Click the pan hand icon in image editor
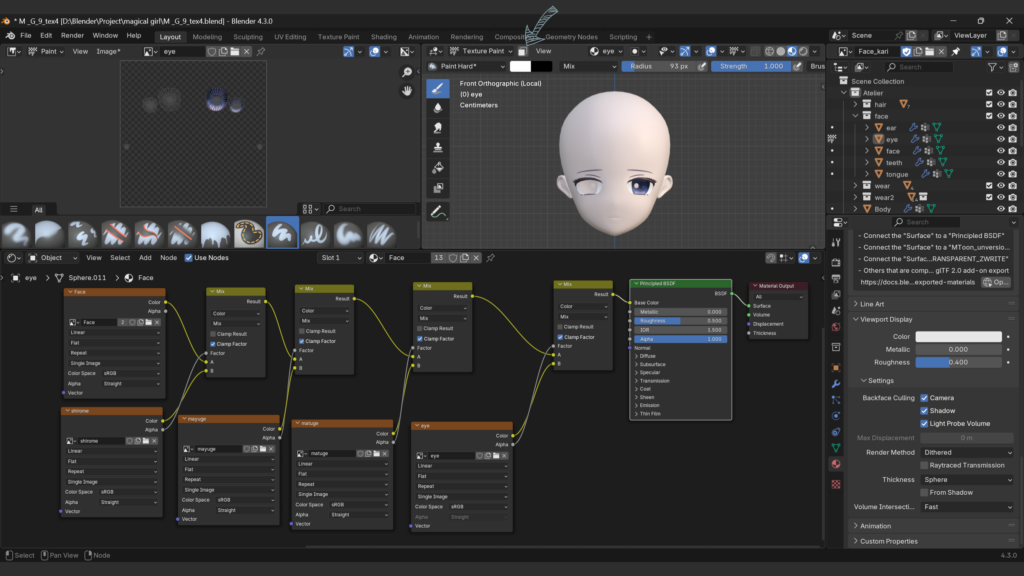This screenshot has width=1024, height=576. pyautogui.click(x=408, y=90)
